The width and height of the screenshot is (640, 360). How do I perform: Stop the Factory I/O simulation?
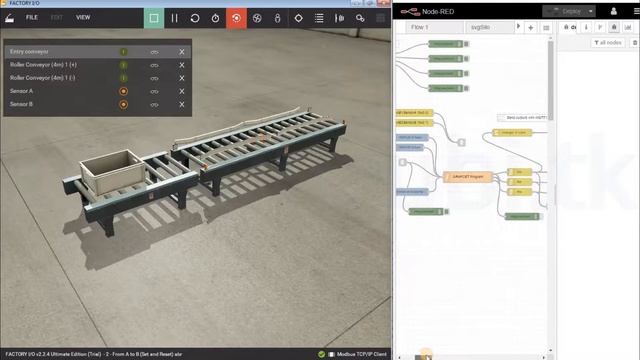point(154,18)
